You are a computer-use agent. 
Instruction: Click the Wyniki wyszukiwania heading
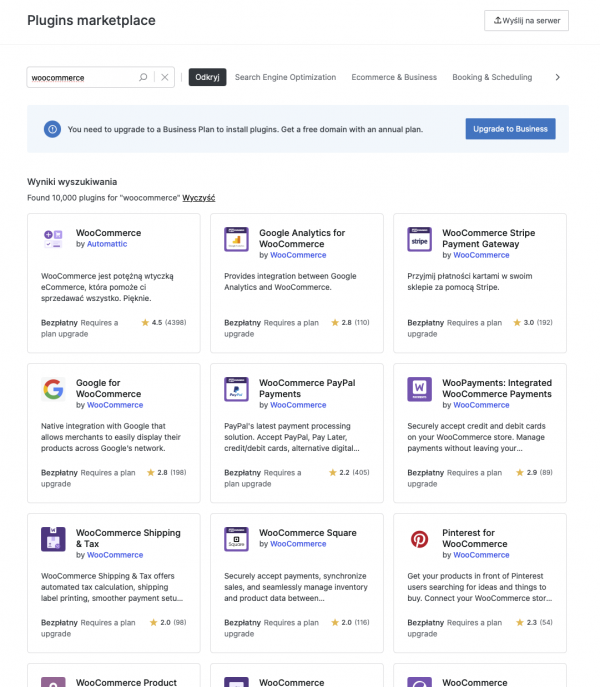click(x=72, y=181)
